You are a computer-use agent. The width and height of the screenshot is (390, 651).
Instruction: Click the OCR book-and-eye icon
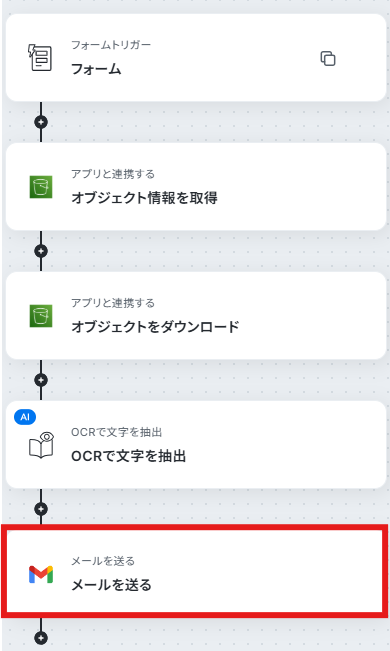coord(41,445)
